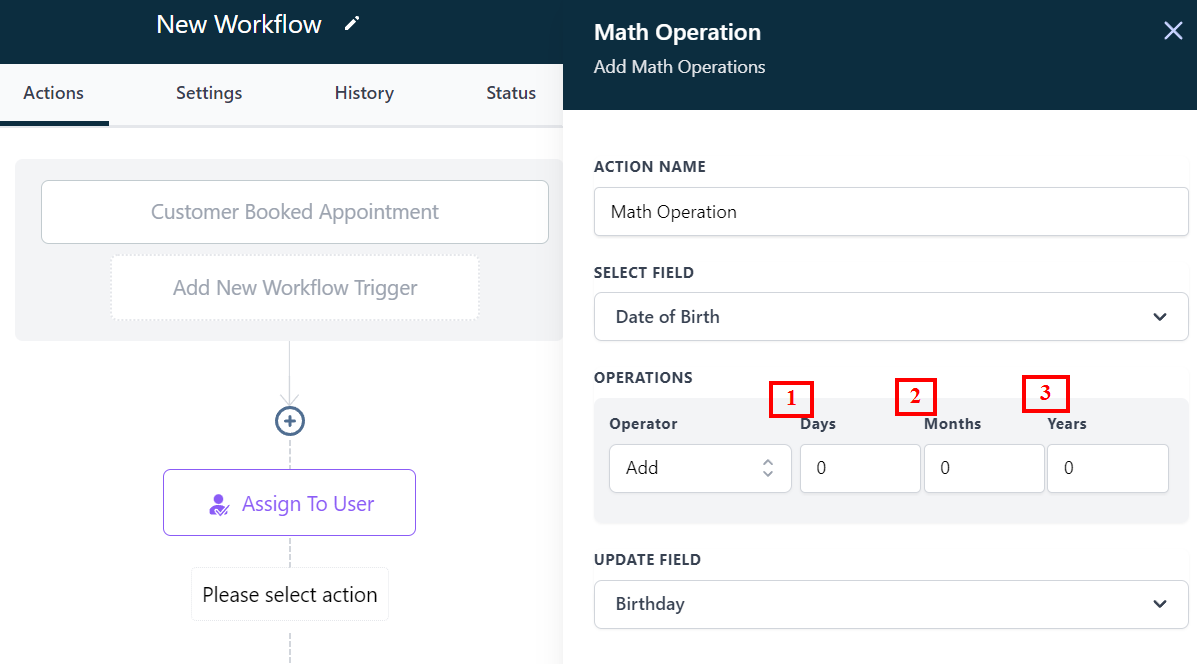Click the Years input field
Viewport: 1197px width, 664px height.
1107,468
